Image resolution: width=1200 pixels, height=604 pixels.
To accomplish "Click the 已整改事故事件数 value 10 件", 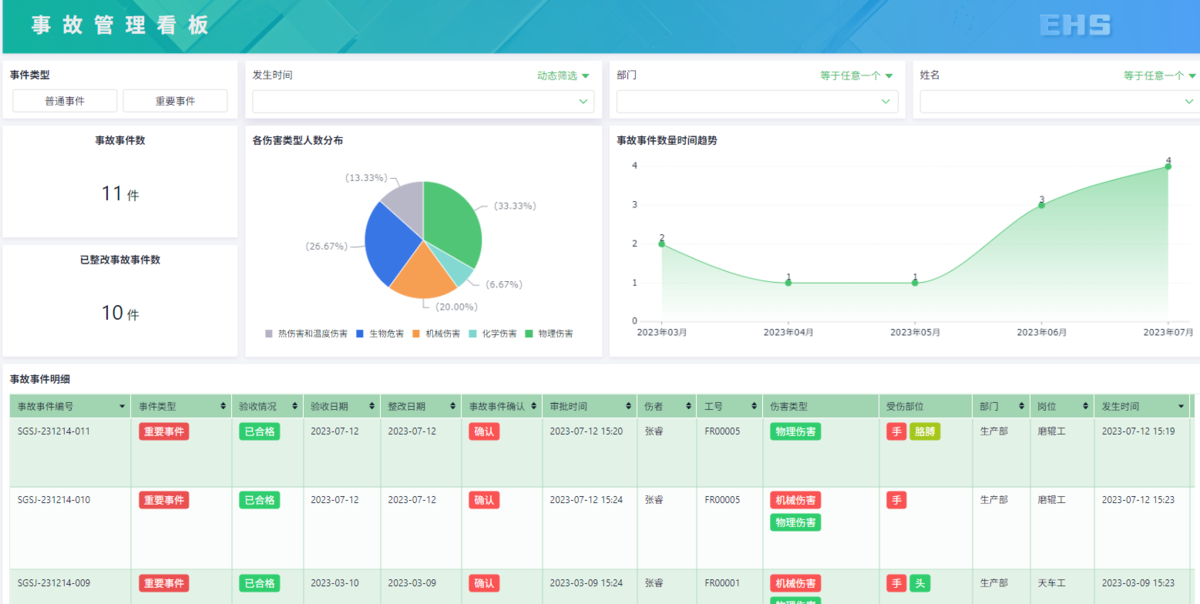I will click(120, 313).
